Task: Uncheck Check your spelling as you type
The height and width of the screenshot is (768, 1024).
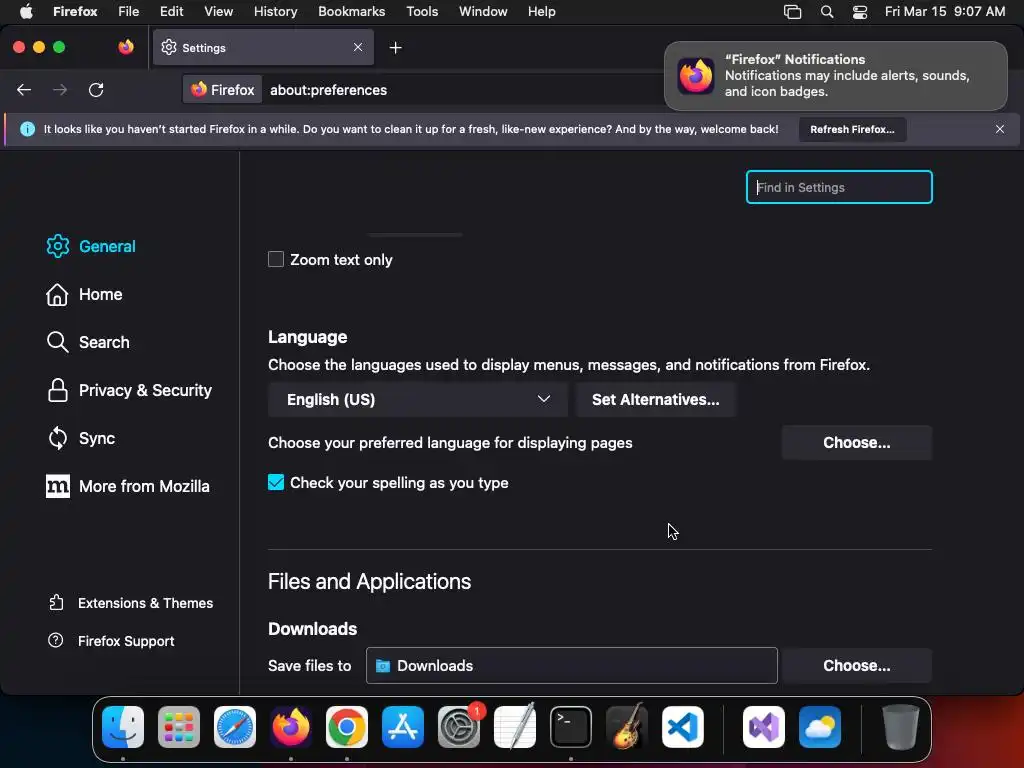Action: (276, 483)
